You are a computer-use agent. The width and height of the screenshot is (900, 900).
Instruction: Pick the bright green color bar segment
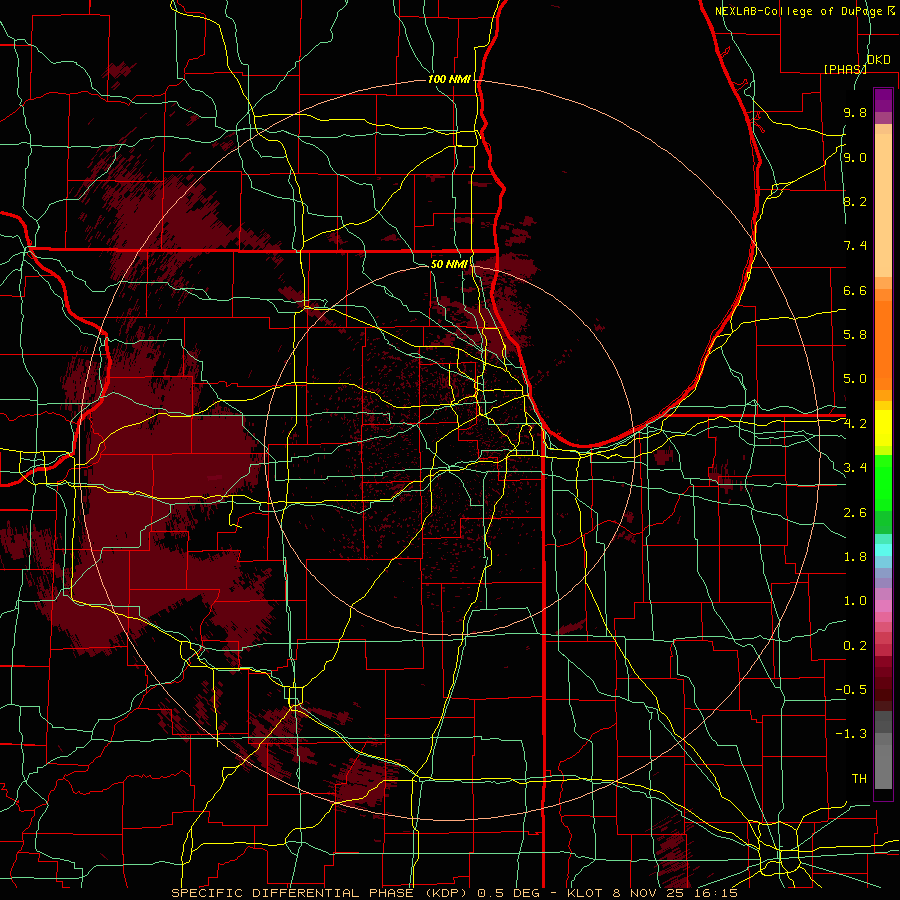point(883,484)
